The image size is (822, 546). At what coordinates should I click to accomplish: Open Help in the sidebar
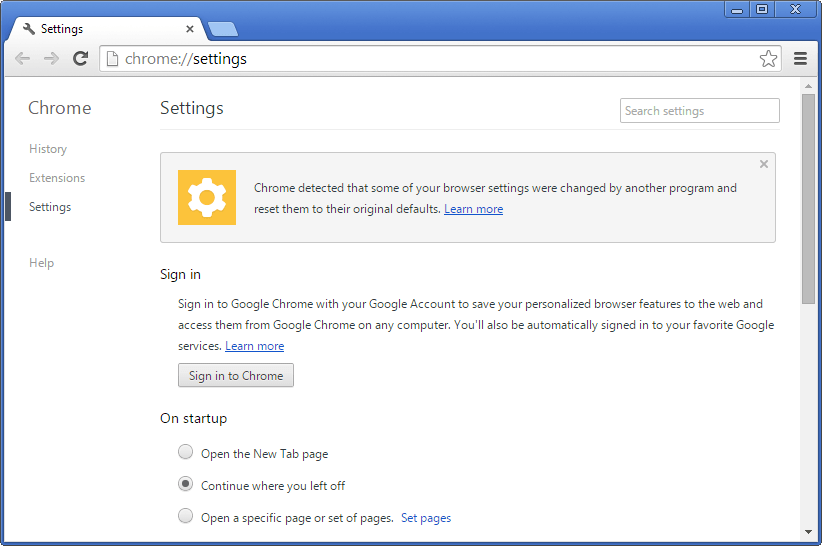(x=41, y=263)
